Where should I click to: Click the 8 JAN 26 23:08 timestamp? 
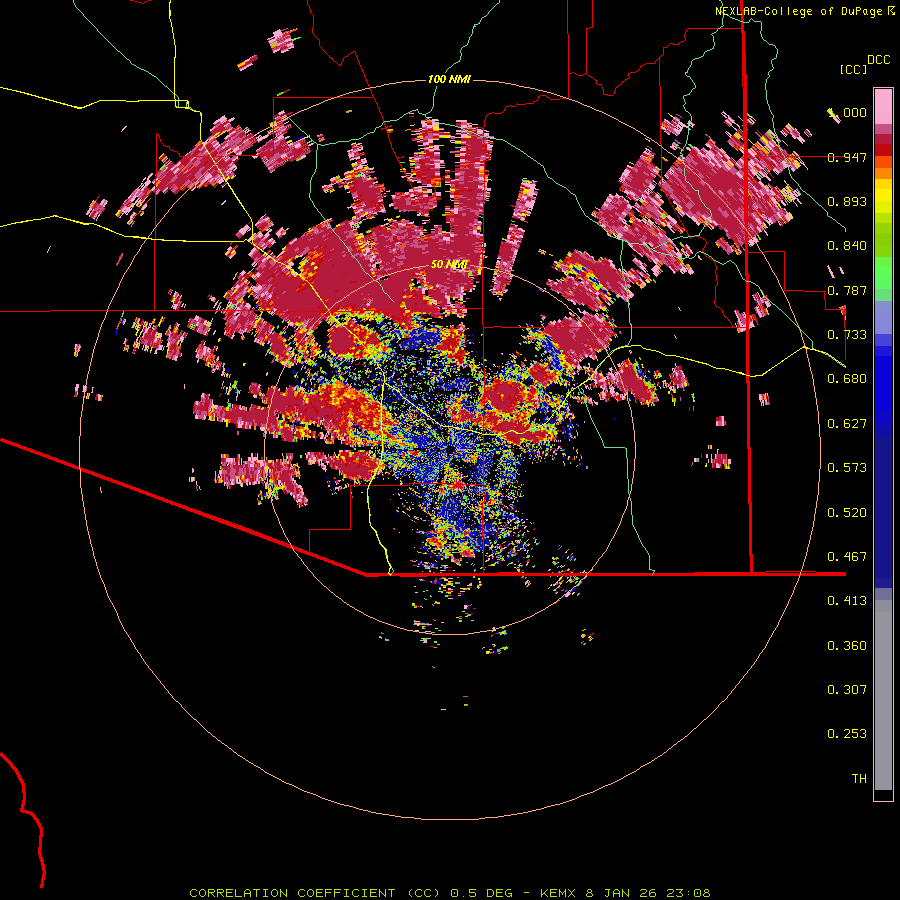tap(648, 893)
